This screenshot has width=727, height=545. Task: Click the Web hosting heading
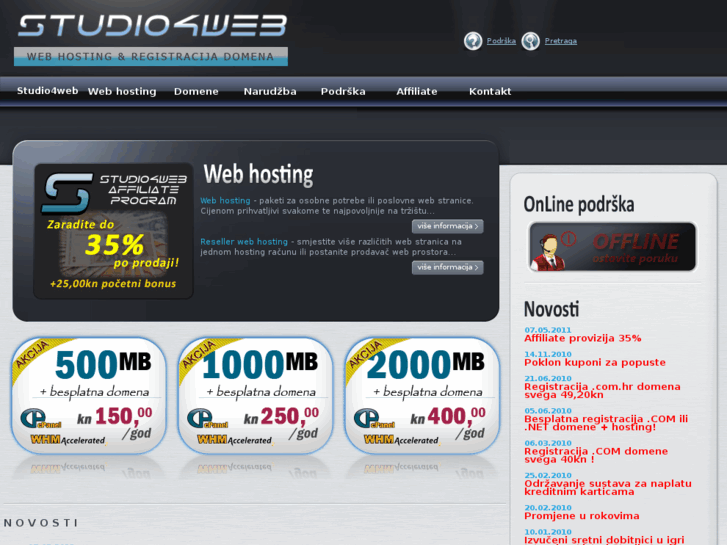coord(258,175)
